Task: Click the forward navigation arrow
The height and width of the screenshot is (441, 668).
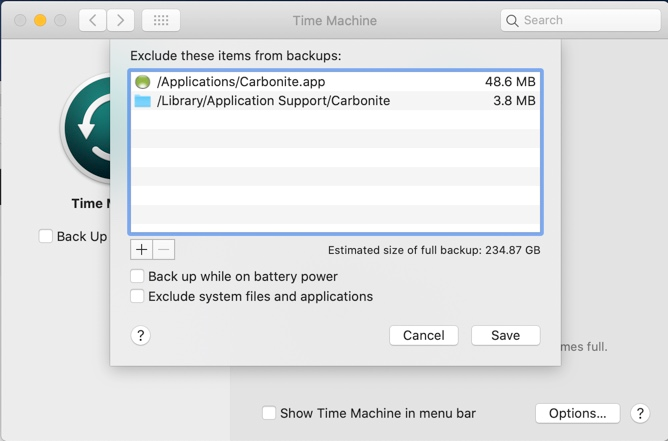Action: click(121, 20)
